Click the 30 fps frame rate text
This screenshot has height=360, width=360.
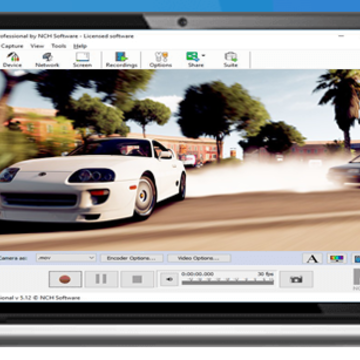266,274
